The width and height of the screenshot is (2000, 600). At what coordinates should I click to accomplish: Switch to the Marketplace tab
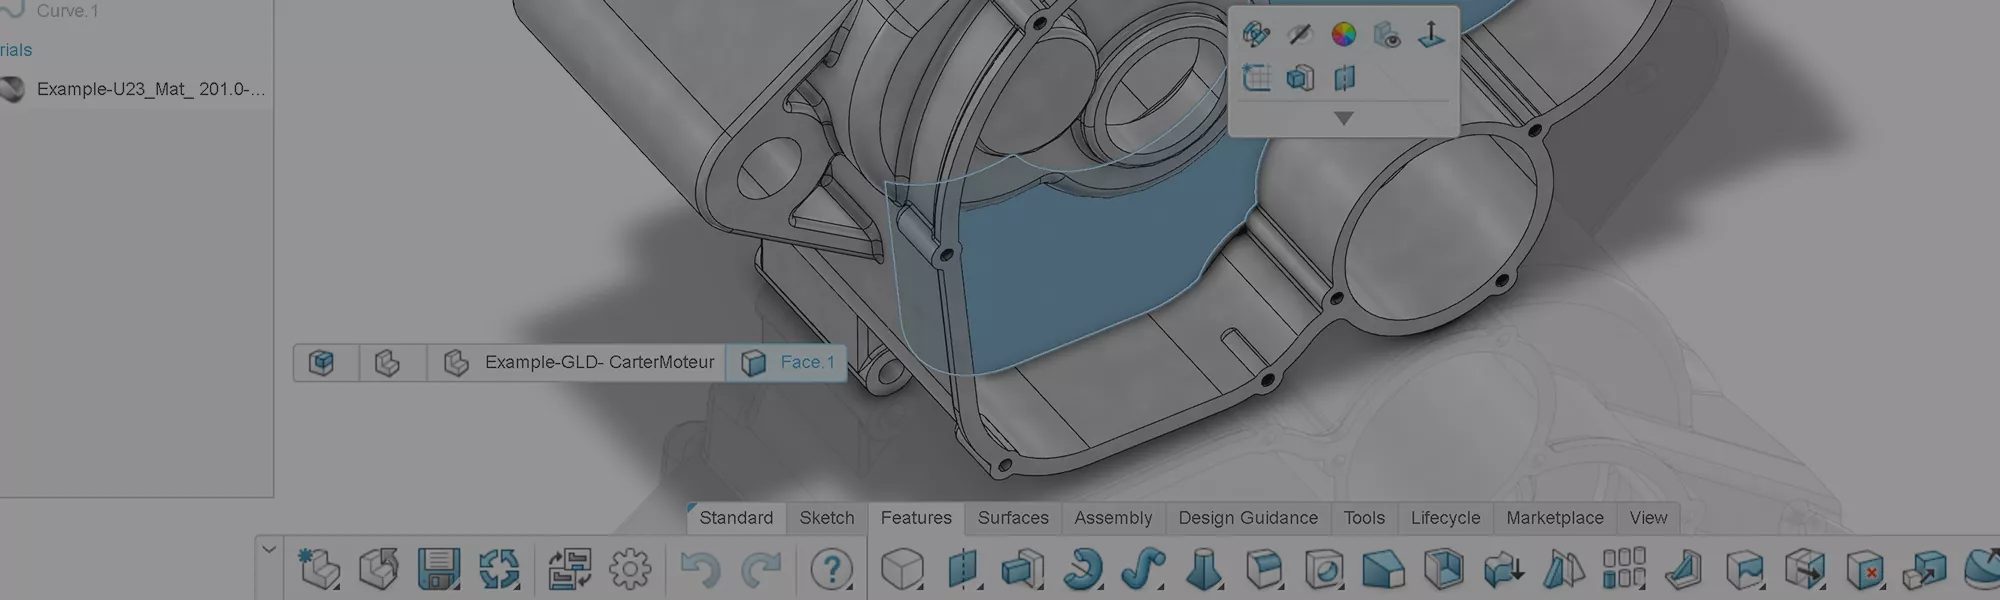(1555, 518)
